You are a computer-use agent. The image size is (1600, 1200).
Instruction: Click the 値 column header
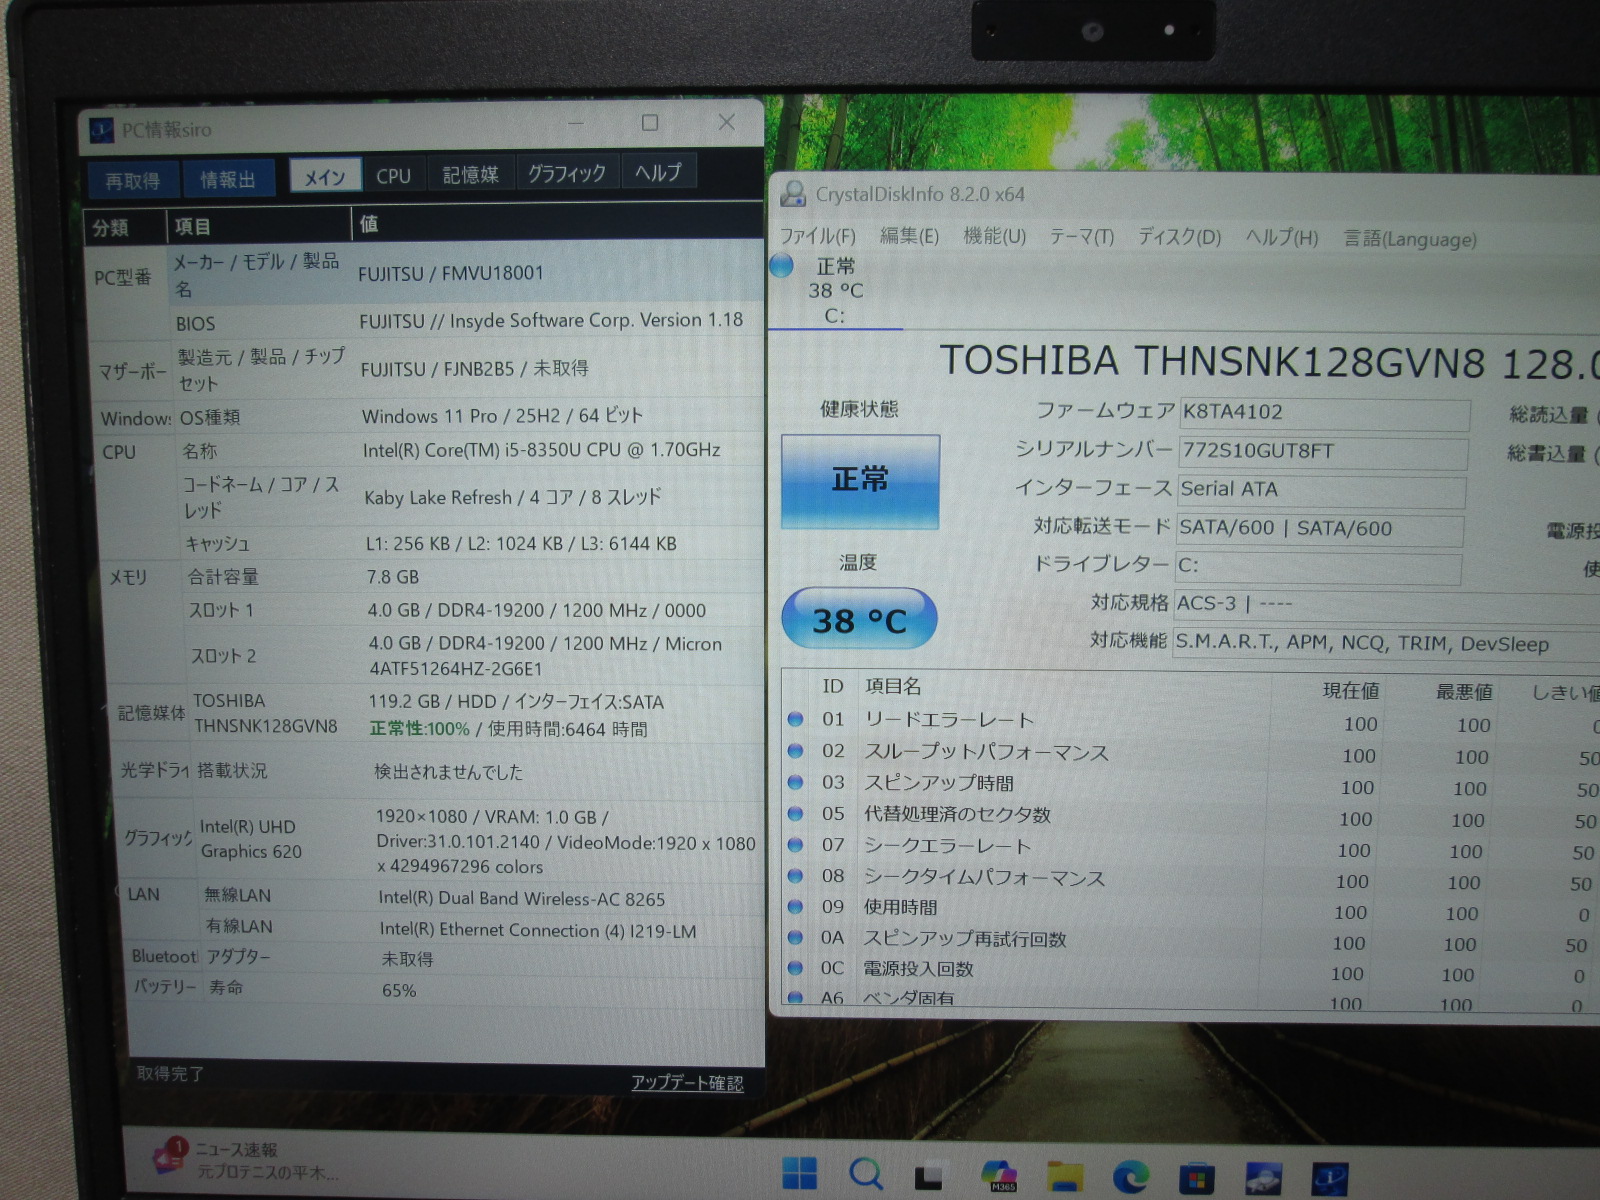click(557, 222)
